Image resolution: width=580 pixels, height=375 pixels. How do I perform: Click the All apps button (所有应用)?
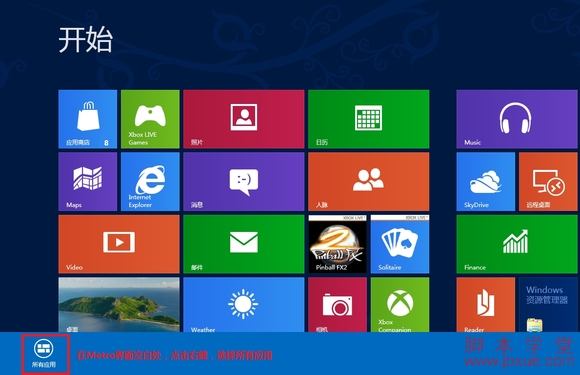point(44,354)
